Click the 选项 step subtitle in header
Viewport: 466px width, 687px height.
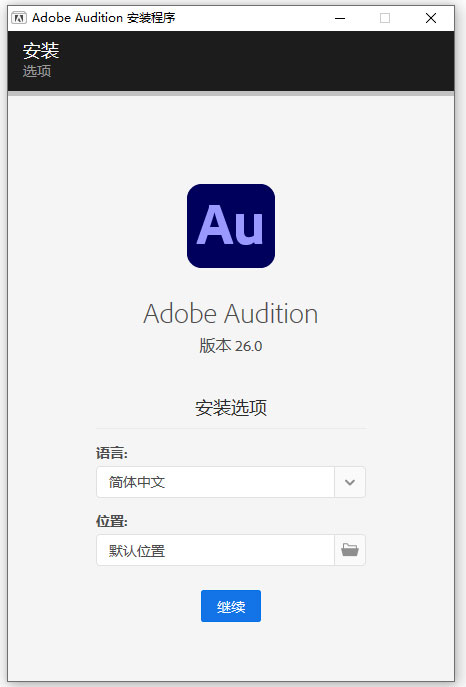point(37,71)
